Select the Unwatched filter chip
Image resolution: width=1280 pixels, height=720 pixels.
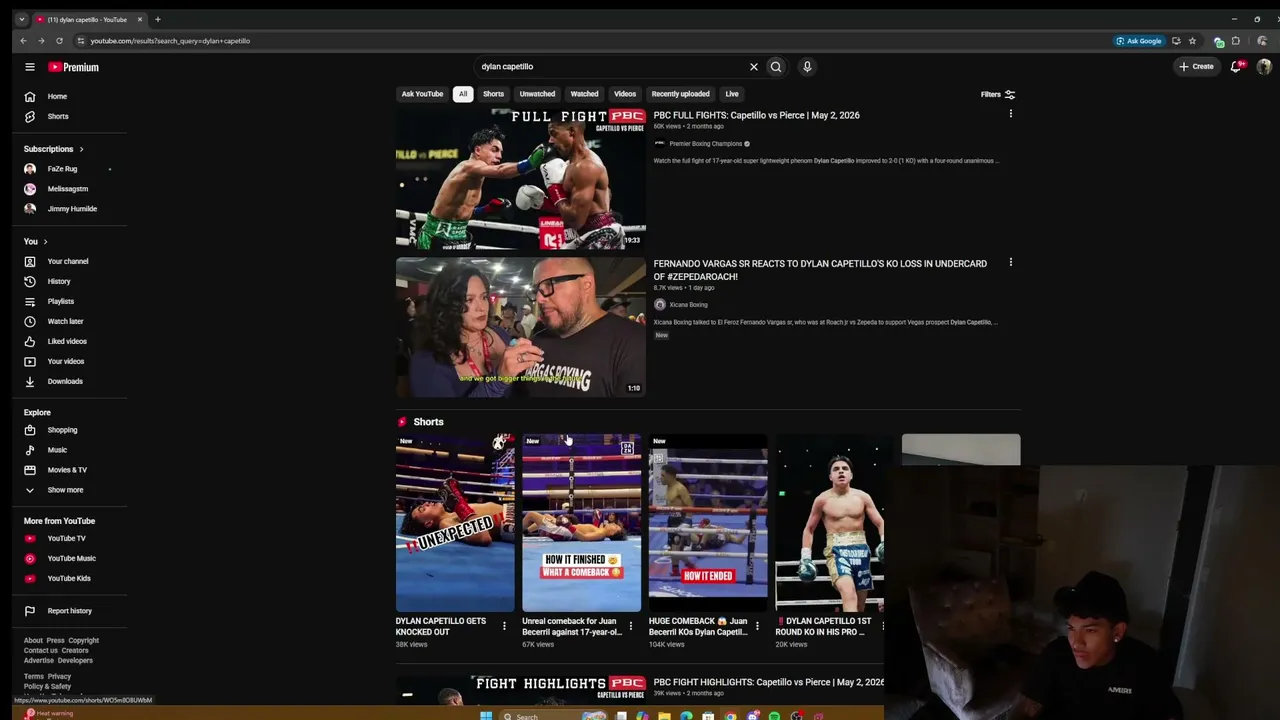pyautogui.click(x=537, y=94)
